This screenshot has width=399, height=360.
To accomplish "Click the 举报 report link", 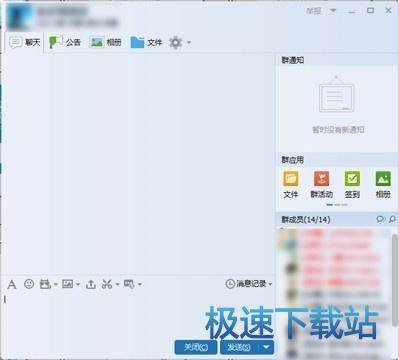I will [x=314, y=11].
